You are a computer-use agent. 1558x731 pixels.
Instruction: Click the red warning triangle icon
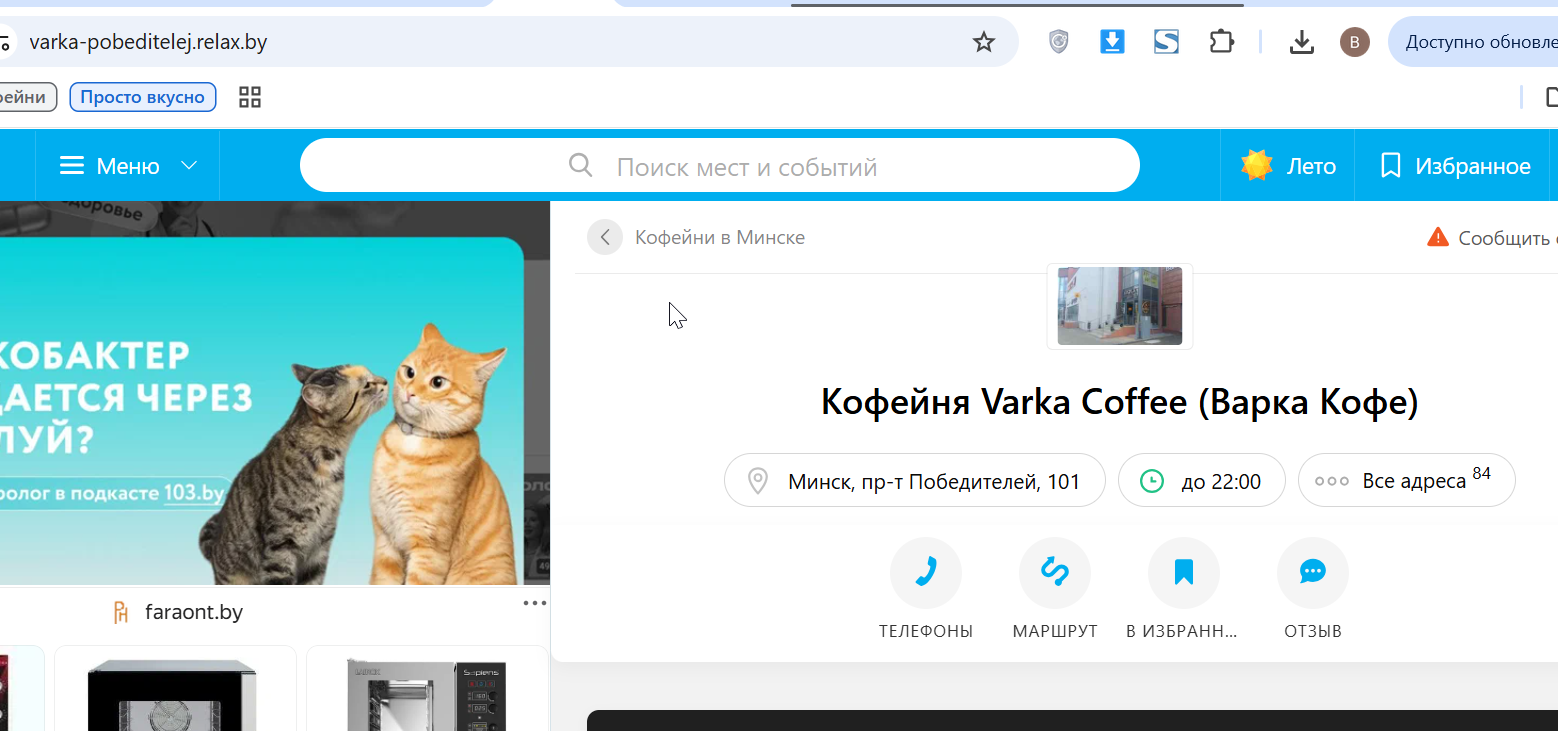tap(1438, 237)
